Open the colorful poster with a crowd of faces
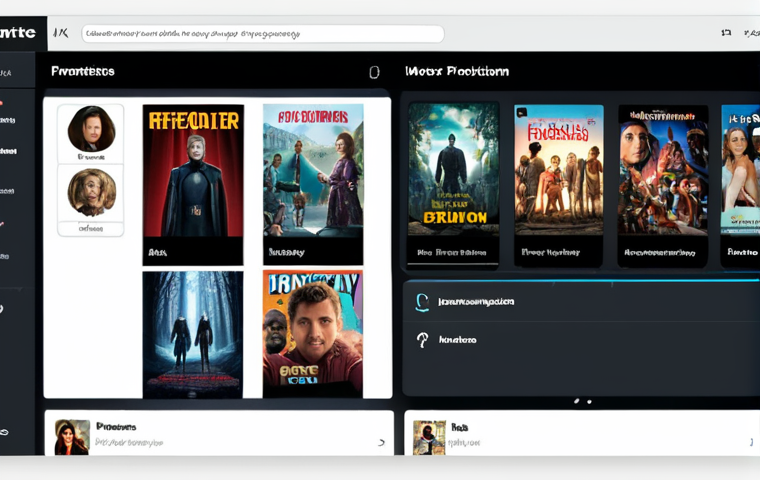760x480 pixels. (663, 170)
